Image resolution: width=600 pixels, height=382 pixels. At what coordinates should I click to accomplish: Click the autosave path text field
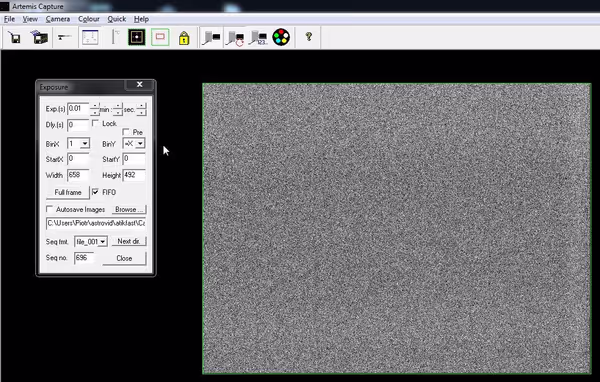[96, 223]
